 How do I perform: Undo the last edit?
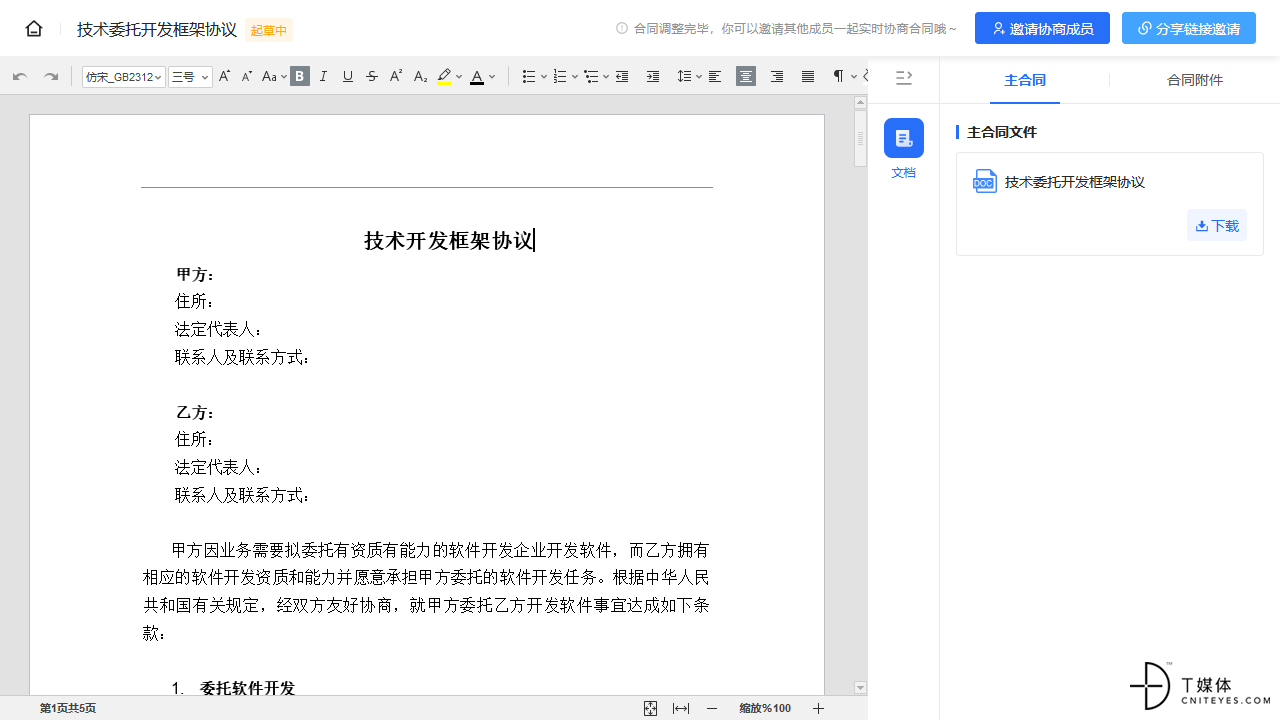[x=20, y=76]
